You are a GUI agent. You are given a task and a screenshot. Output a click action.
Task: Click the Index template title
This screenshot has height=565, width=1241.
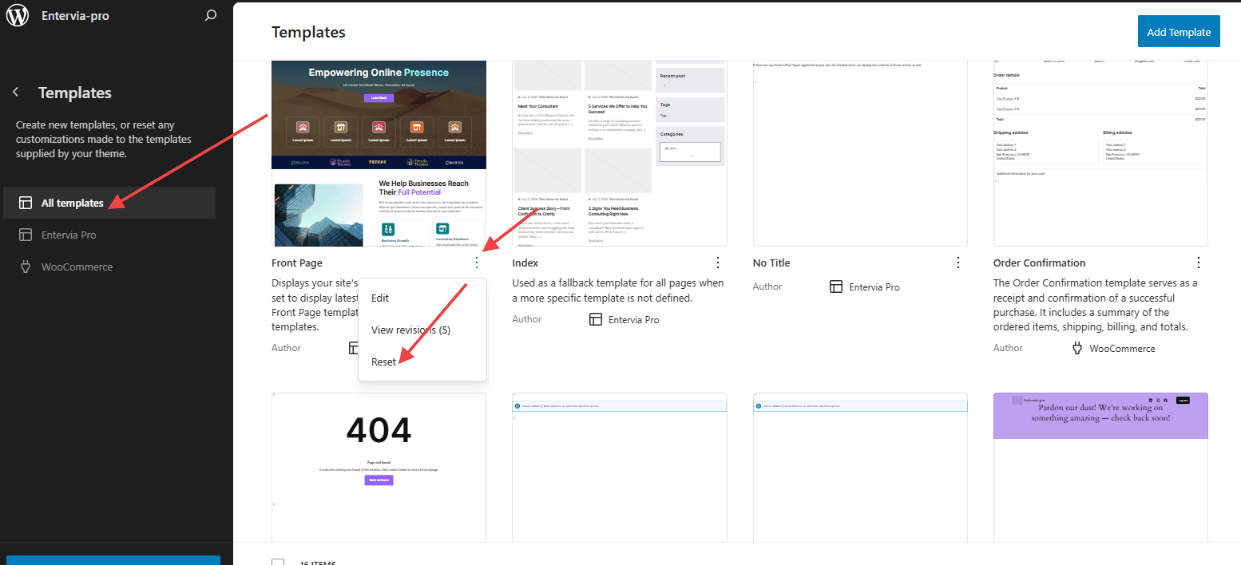(x=525, y=263)
